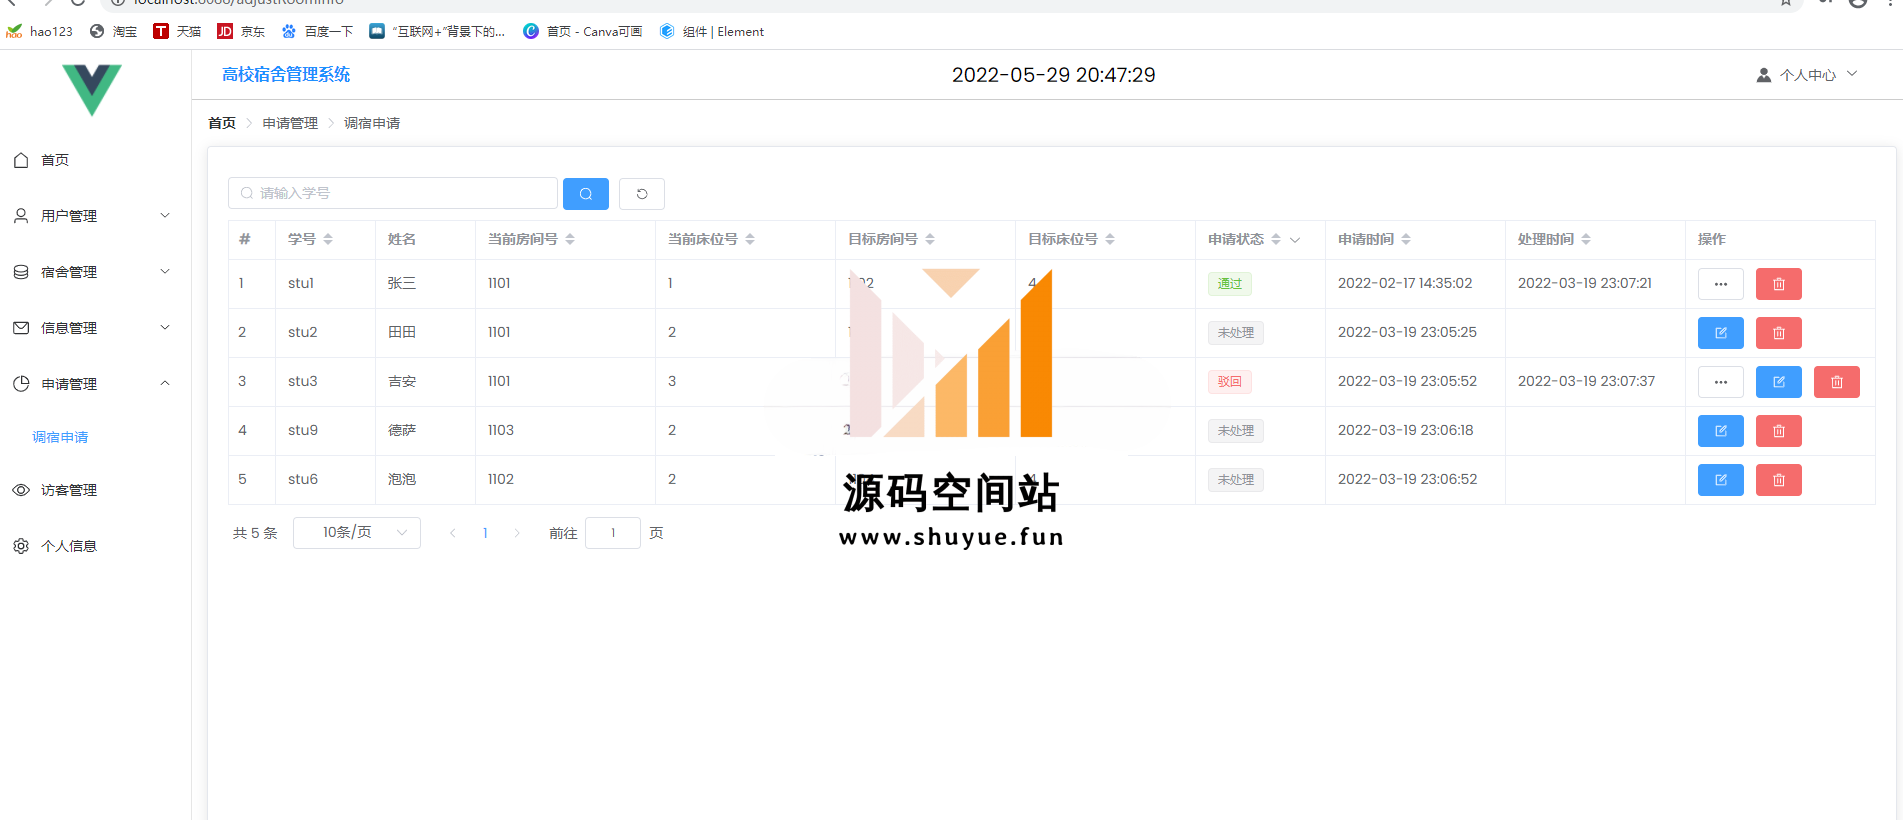This screenshot has width=1903, height=820.
Task: Edit the stu3 application row
Action: [x=1779, y=382]
